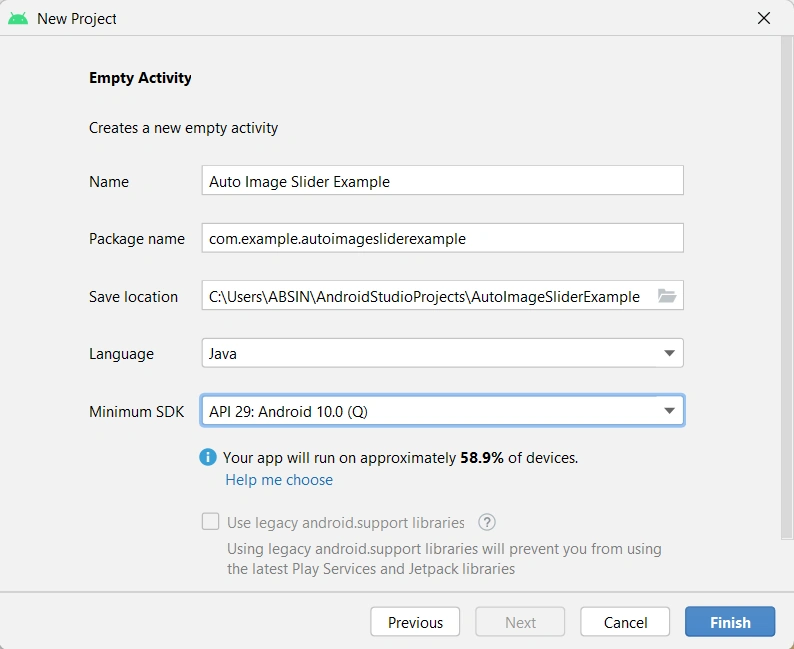Click inside the Save location path field
The image size is (794, 649).
click(428, 296)
